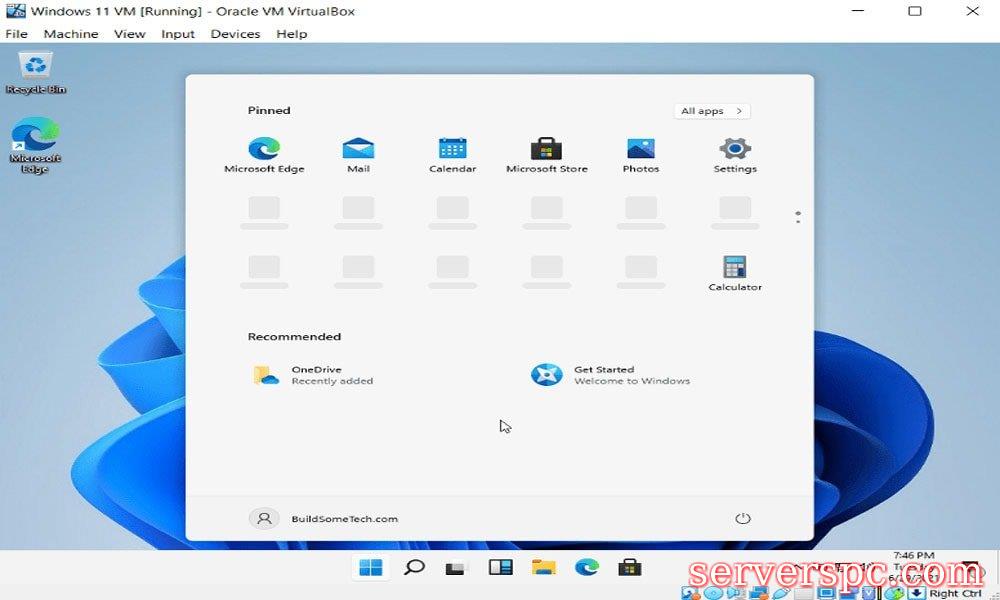Open the Devices menu
The height and width of the screenshot is (600, 1000).
[235, 34]
